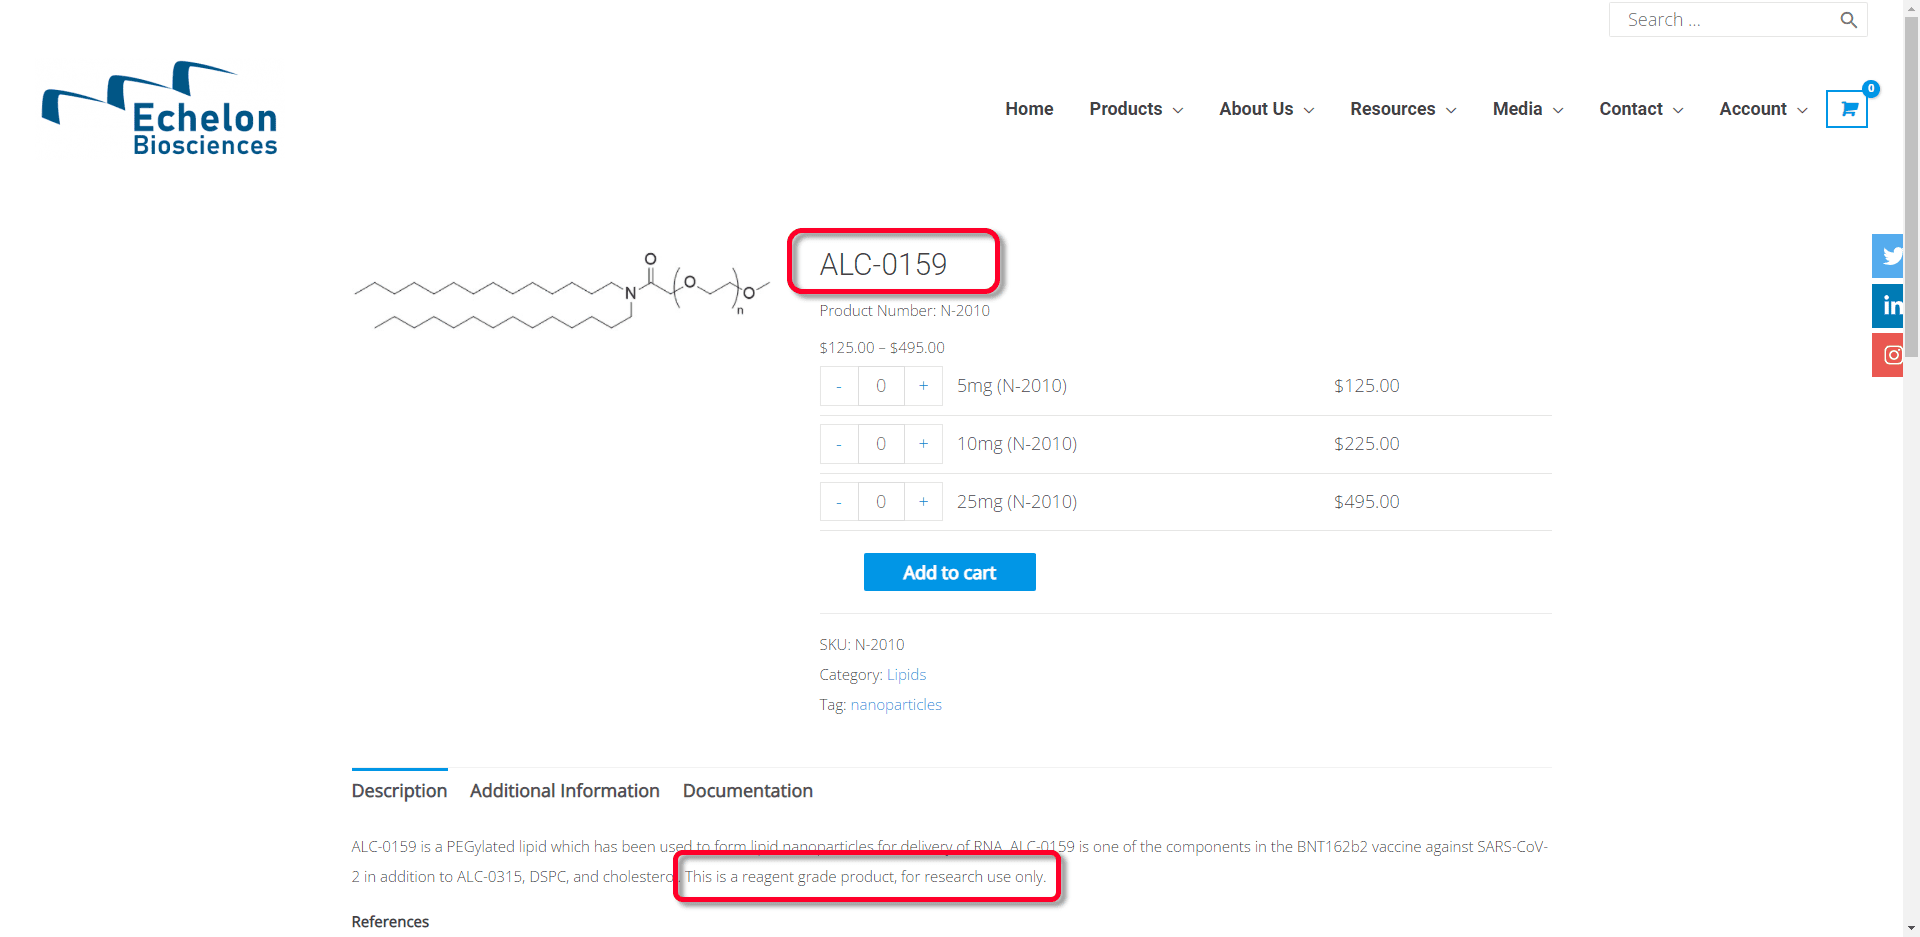This screenshot has width=1920, height=937.
Task: Increase 10mg quantity with plus
Action: click(923, 444)
